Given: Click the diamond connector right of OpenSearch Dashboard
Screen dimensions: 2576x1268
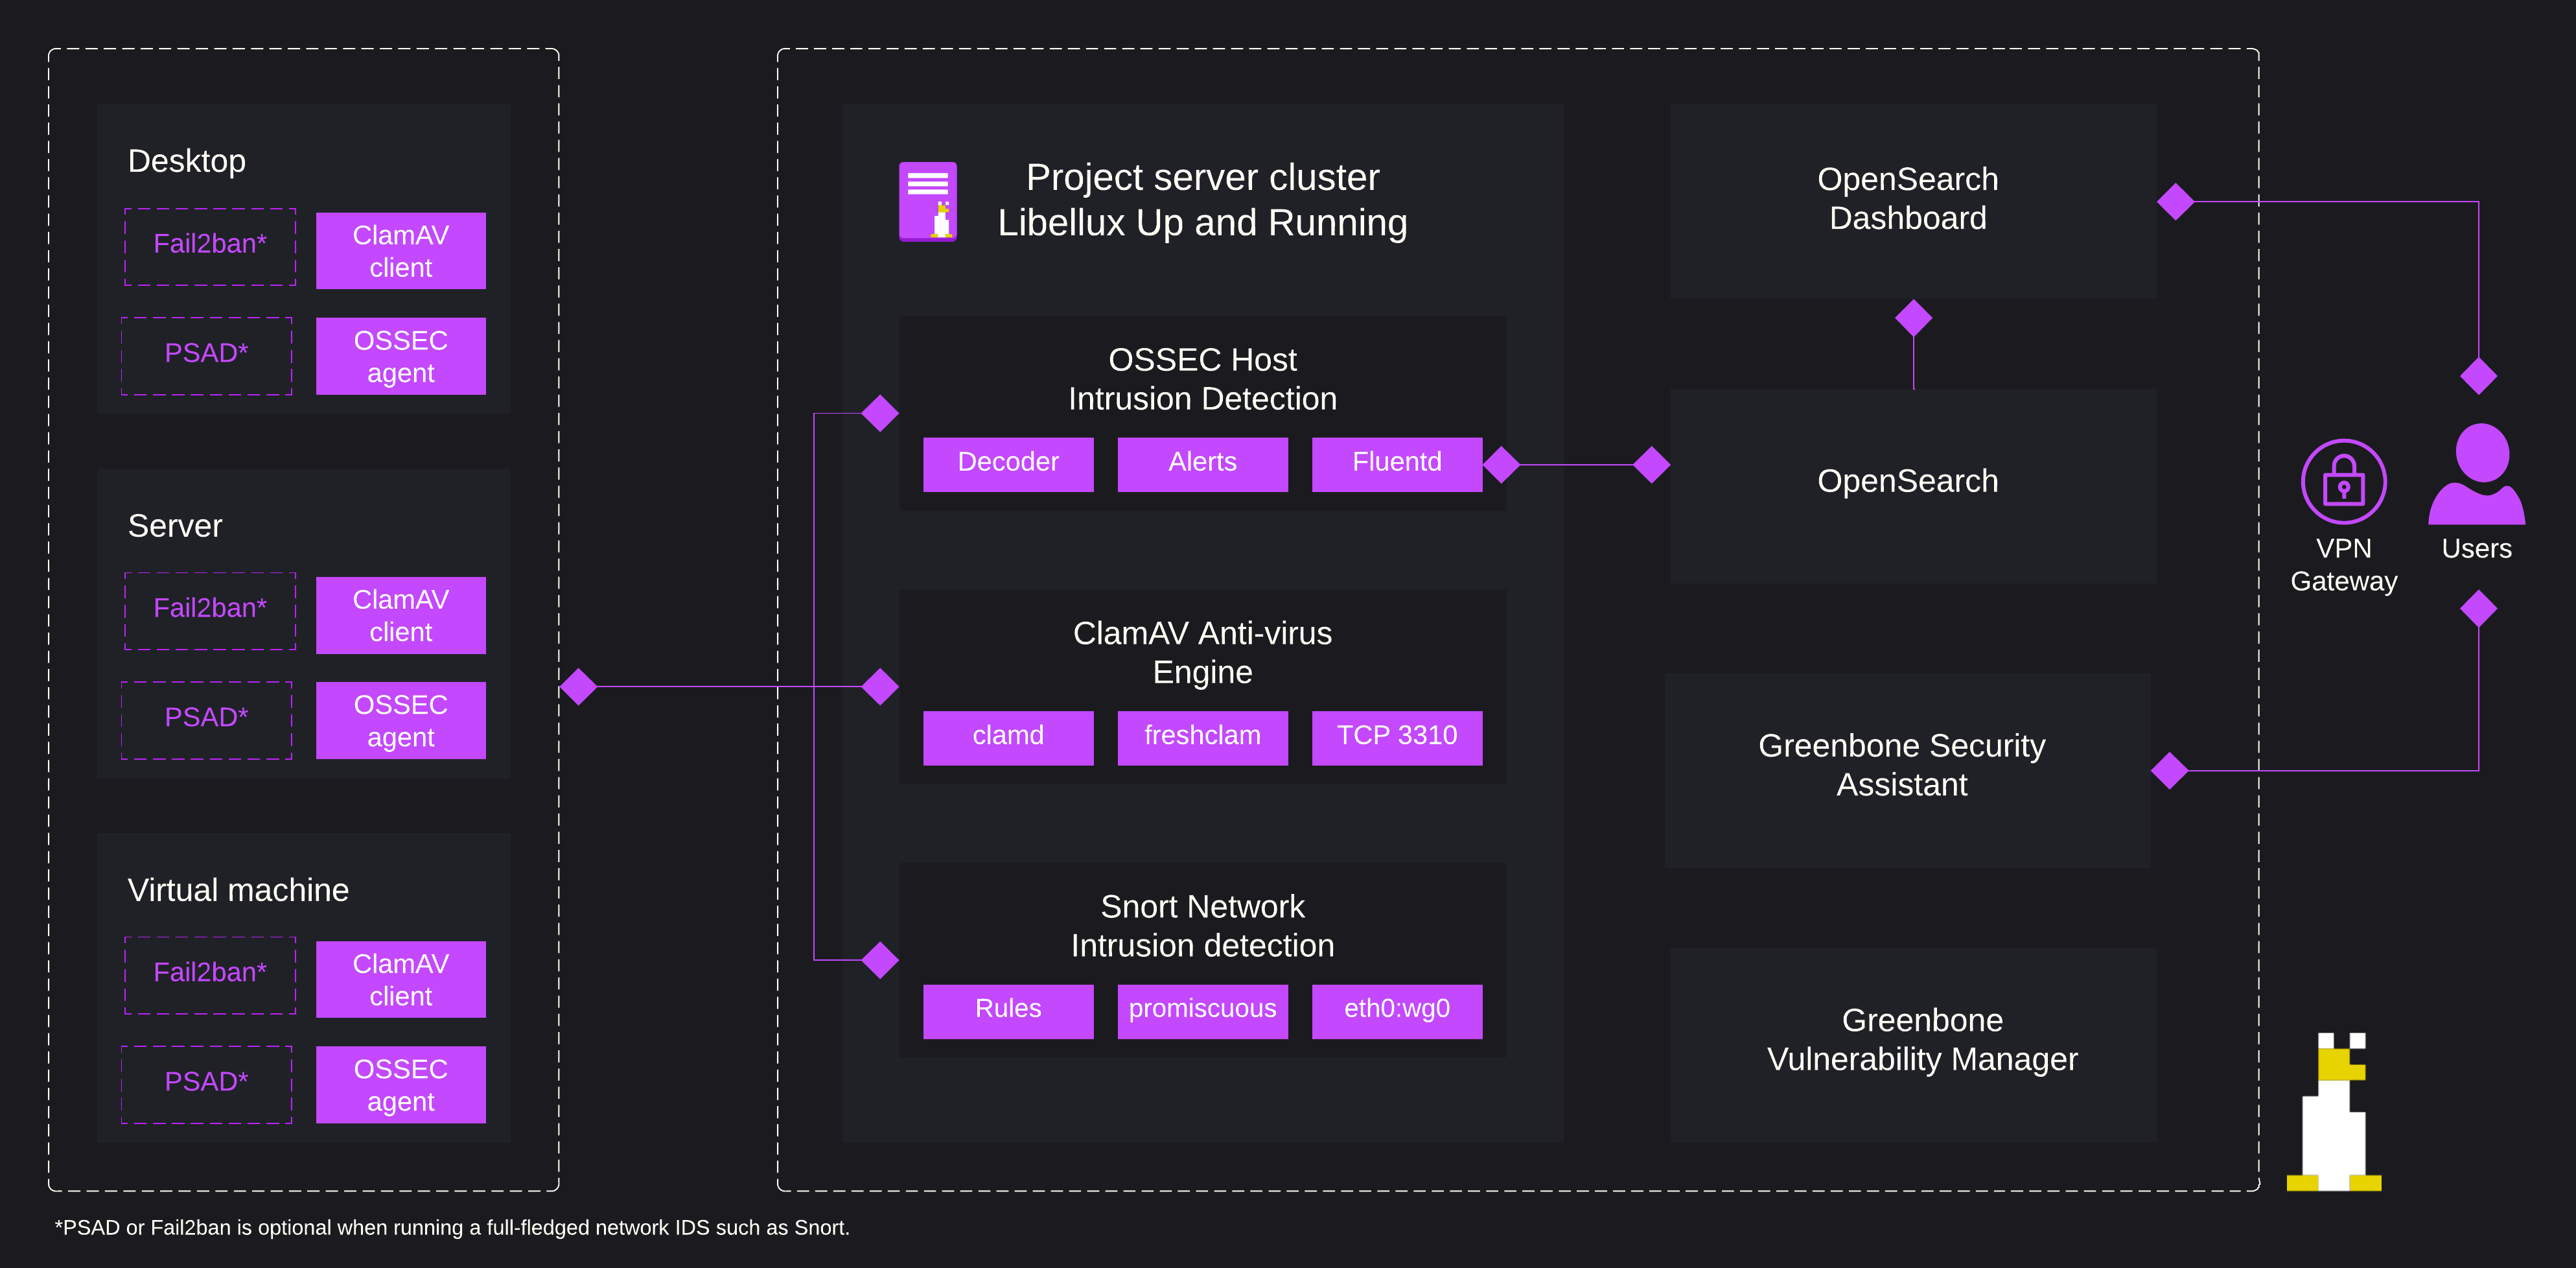Looking at the screenshot, I should [x=2175, y=201].
